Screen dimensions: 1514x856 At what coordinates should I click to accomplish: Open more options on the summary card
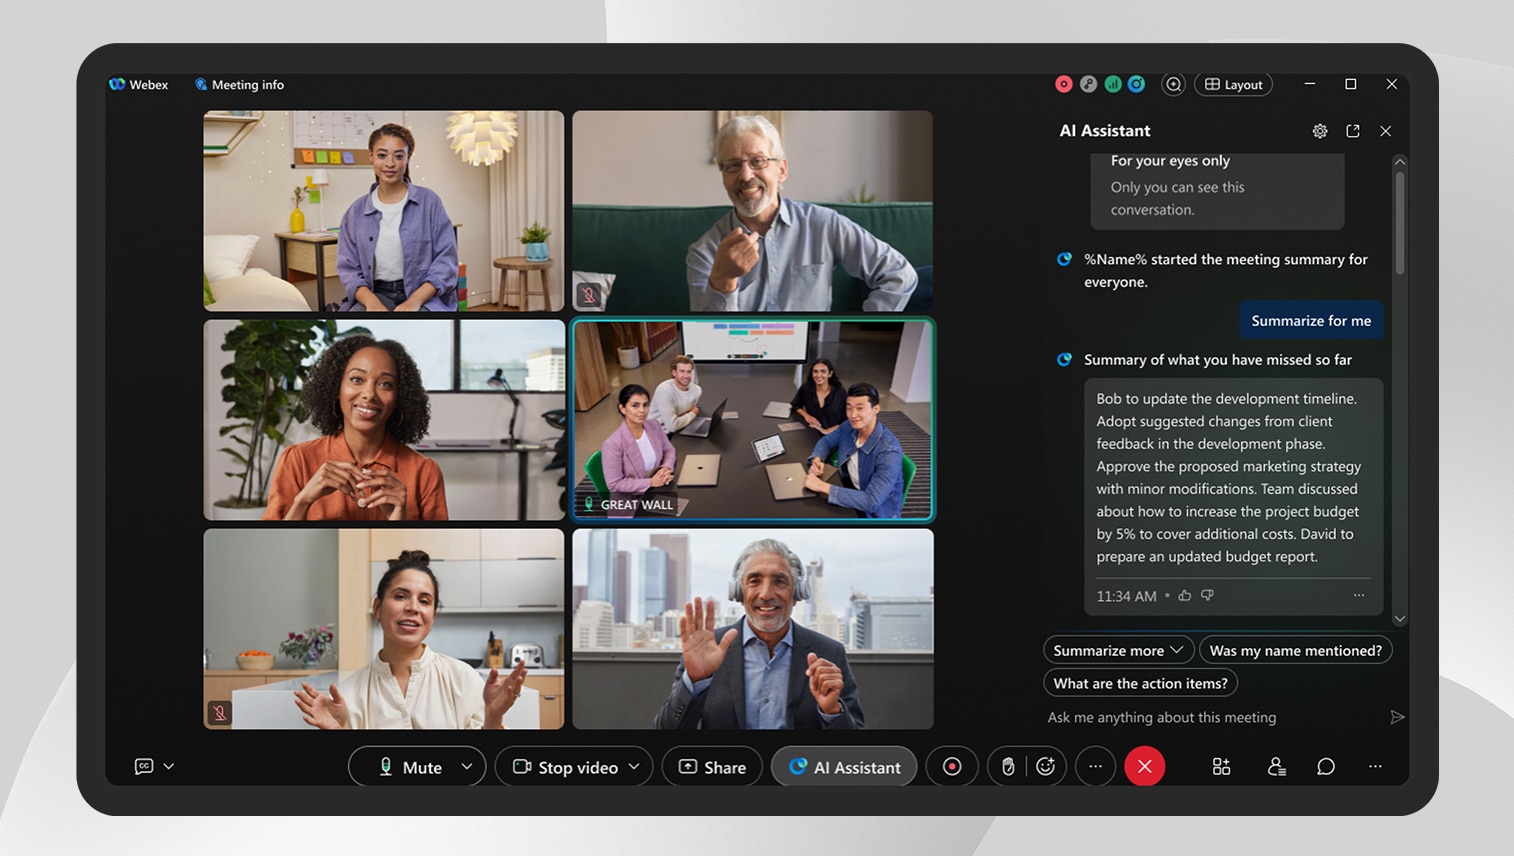[x=1359, y=595]
